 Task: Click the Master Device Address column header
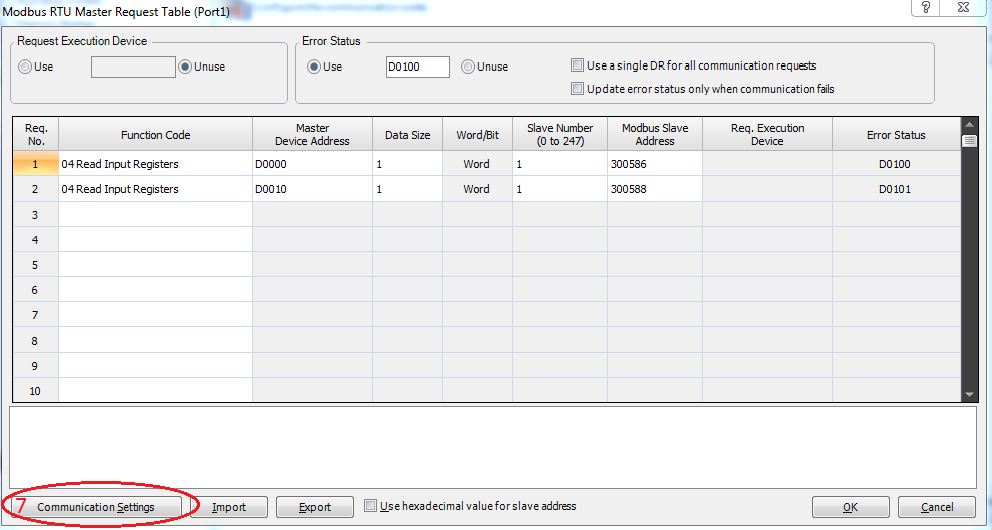tap(313, 134)
